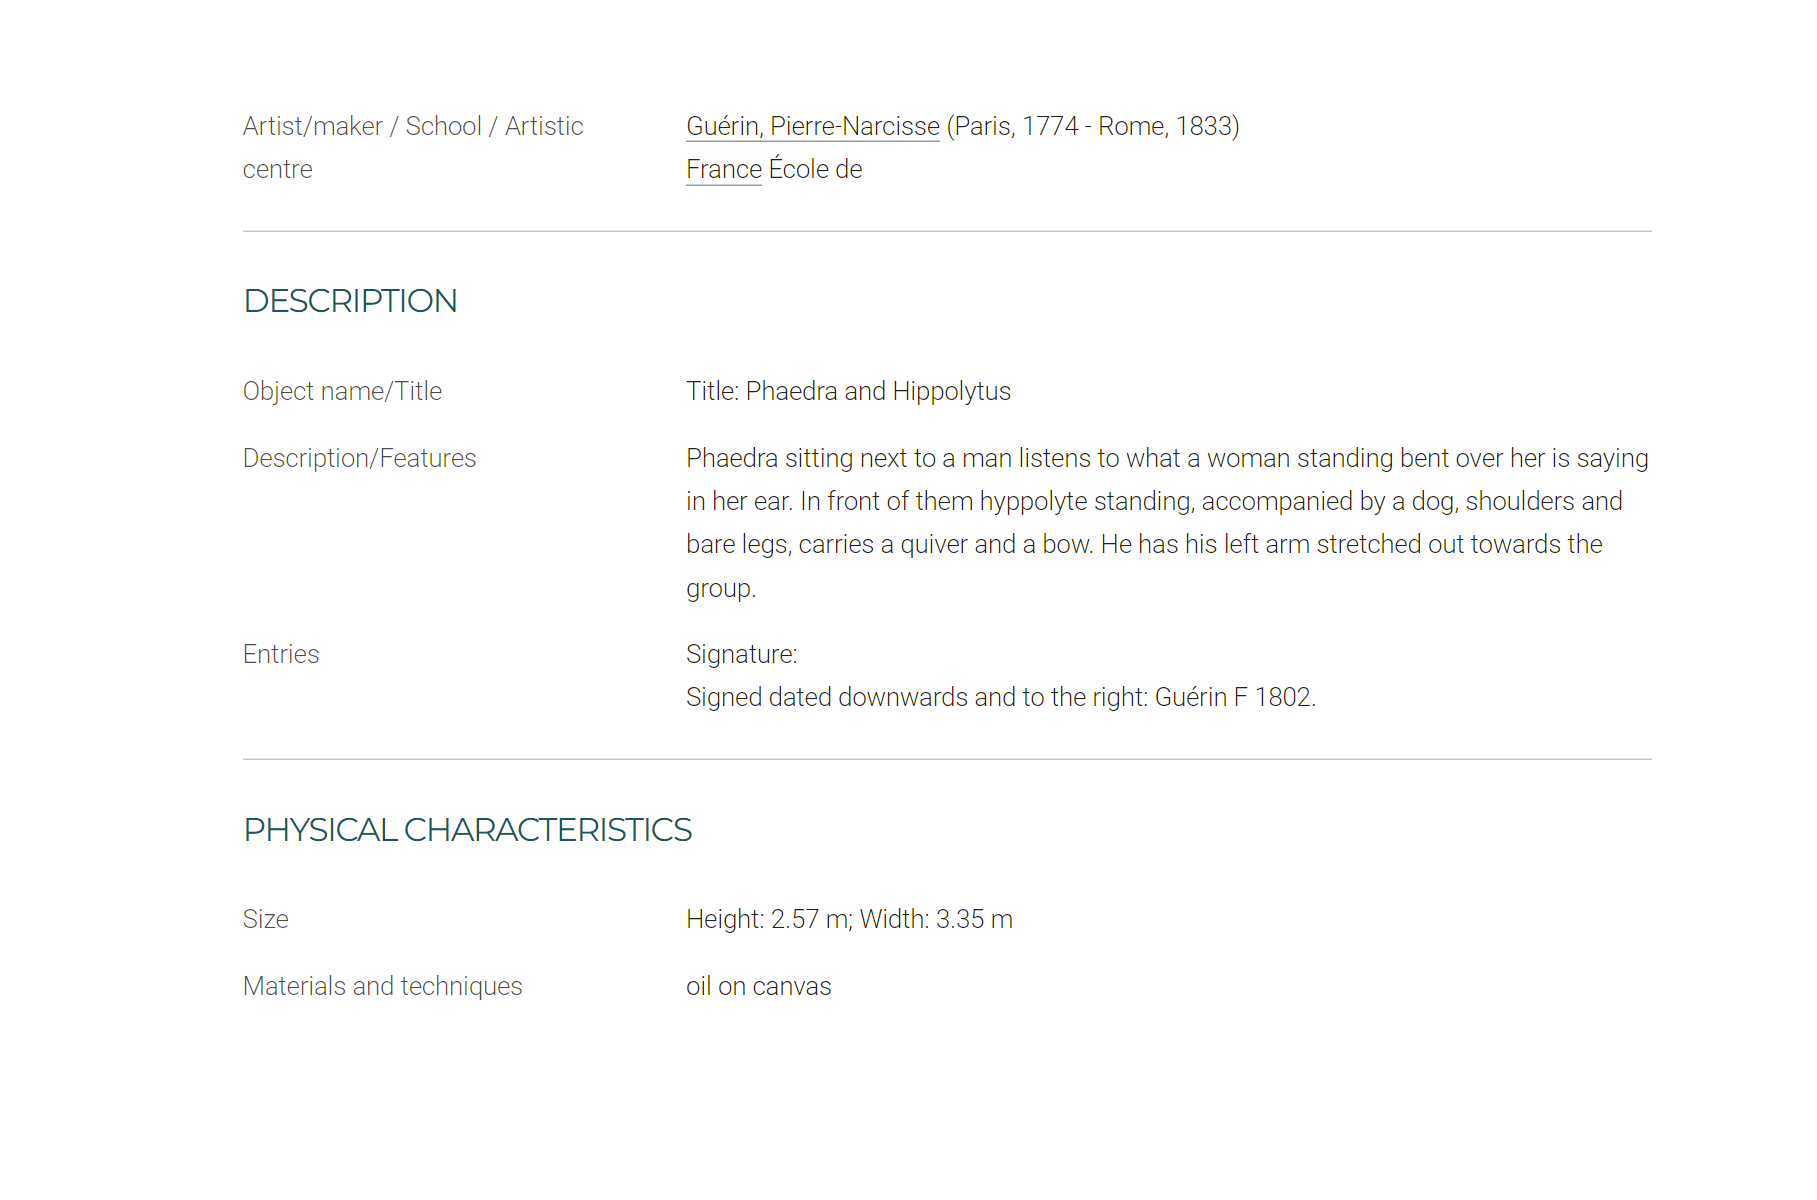The image size is (1817, 1200).
Task: Click the line starting Phaedra sitting next to
Action: point(1167,458)
